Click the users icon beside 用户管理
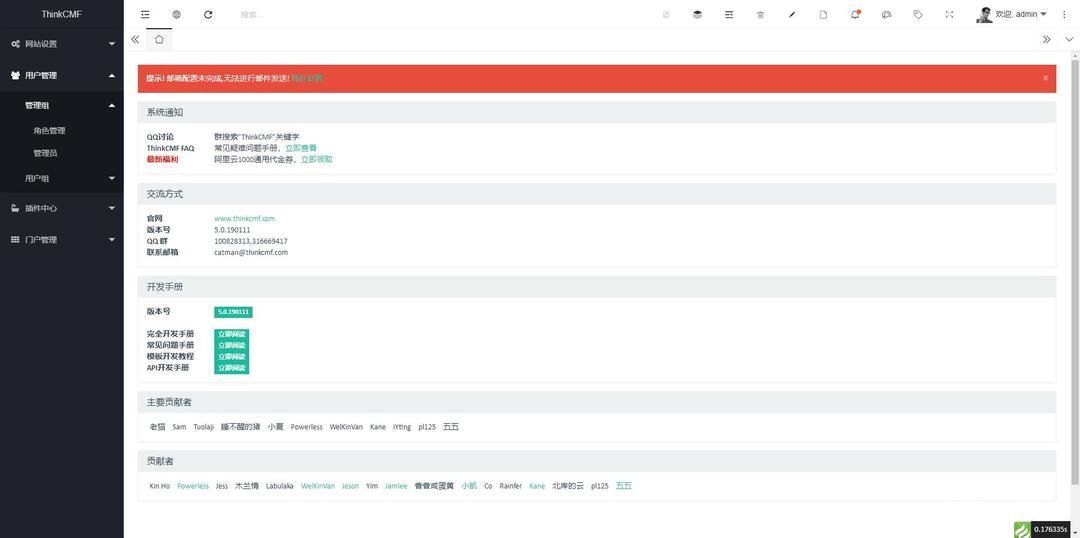This screenshot has height=538, width=1080. coord(15,76)
